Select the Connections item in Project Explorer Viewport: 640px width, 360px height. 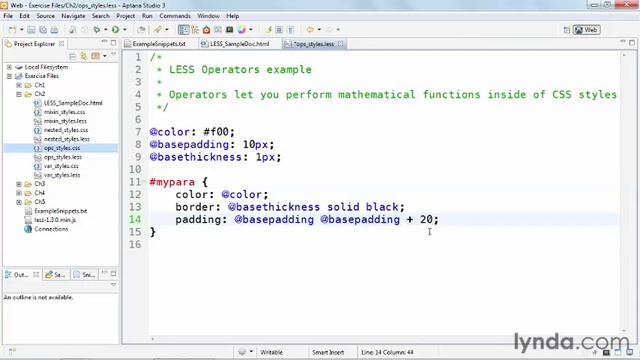point(51,229)
